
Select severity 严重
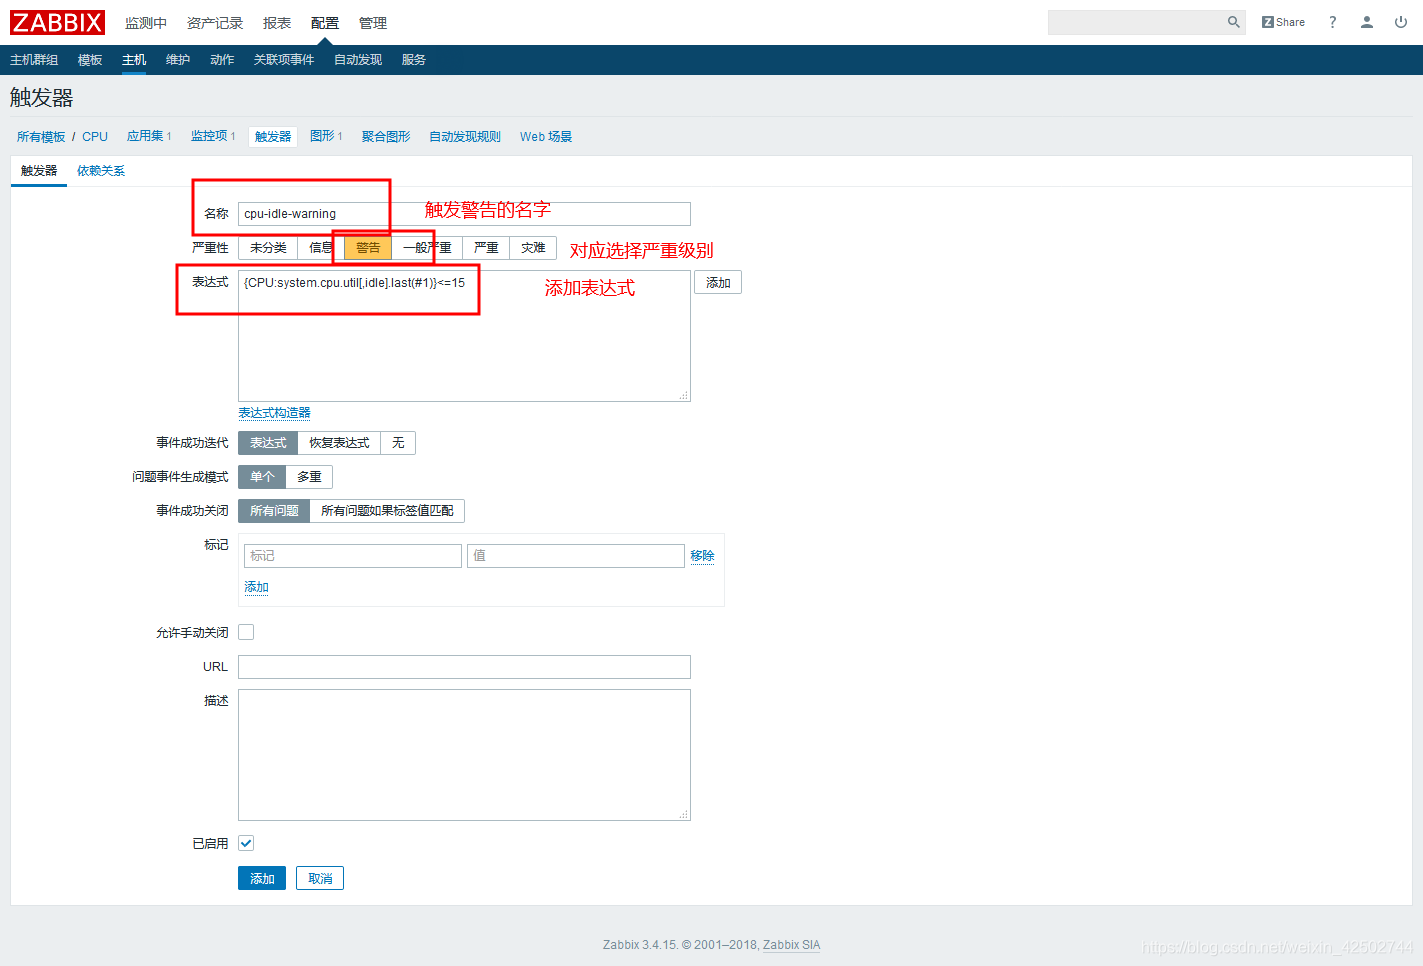tap(486, 248)
